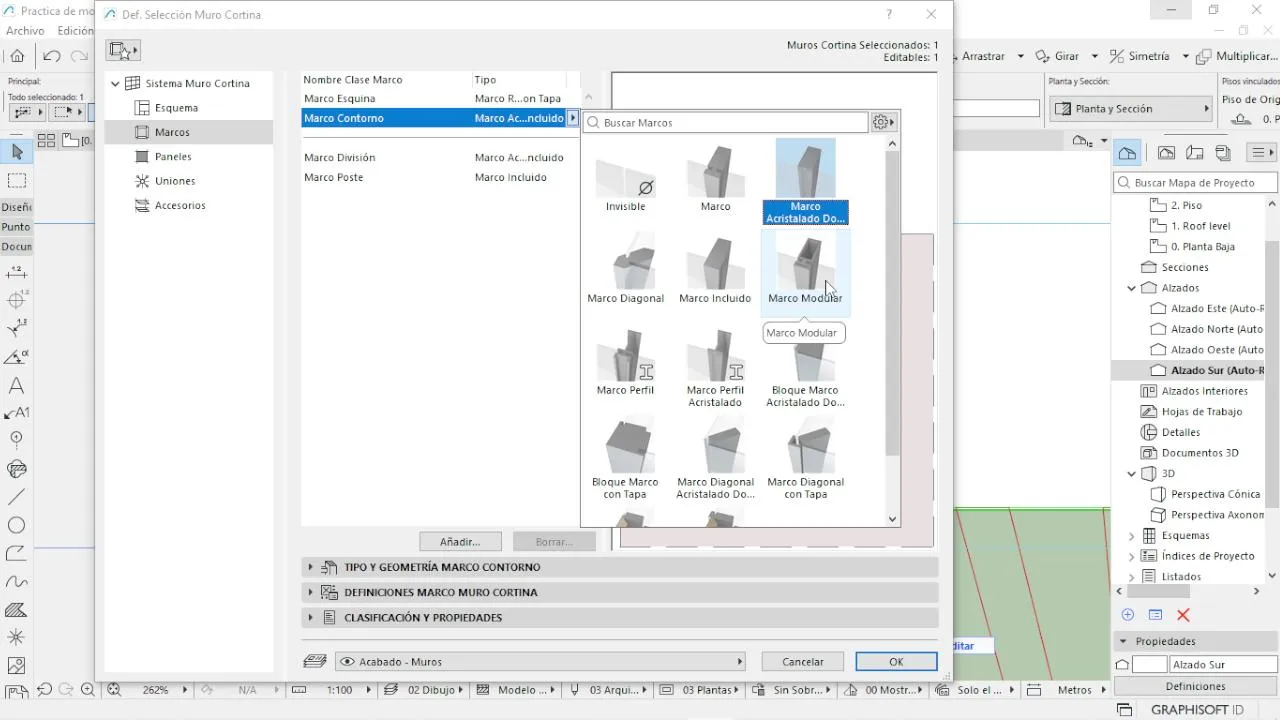Click Multiplicar command in toolbar
Screen dimensions: 1280x720
[x=1238, y=56]
